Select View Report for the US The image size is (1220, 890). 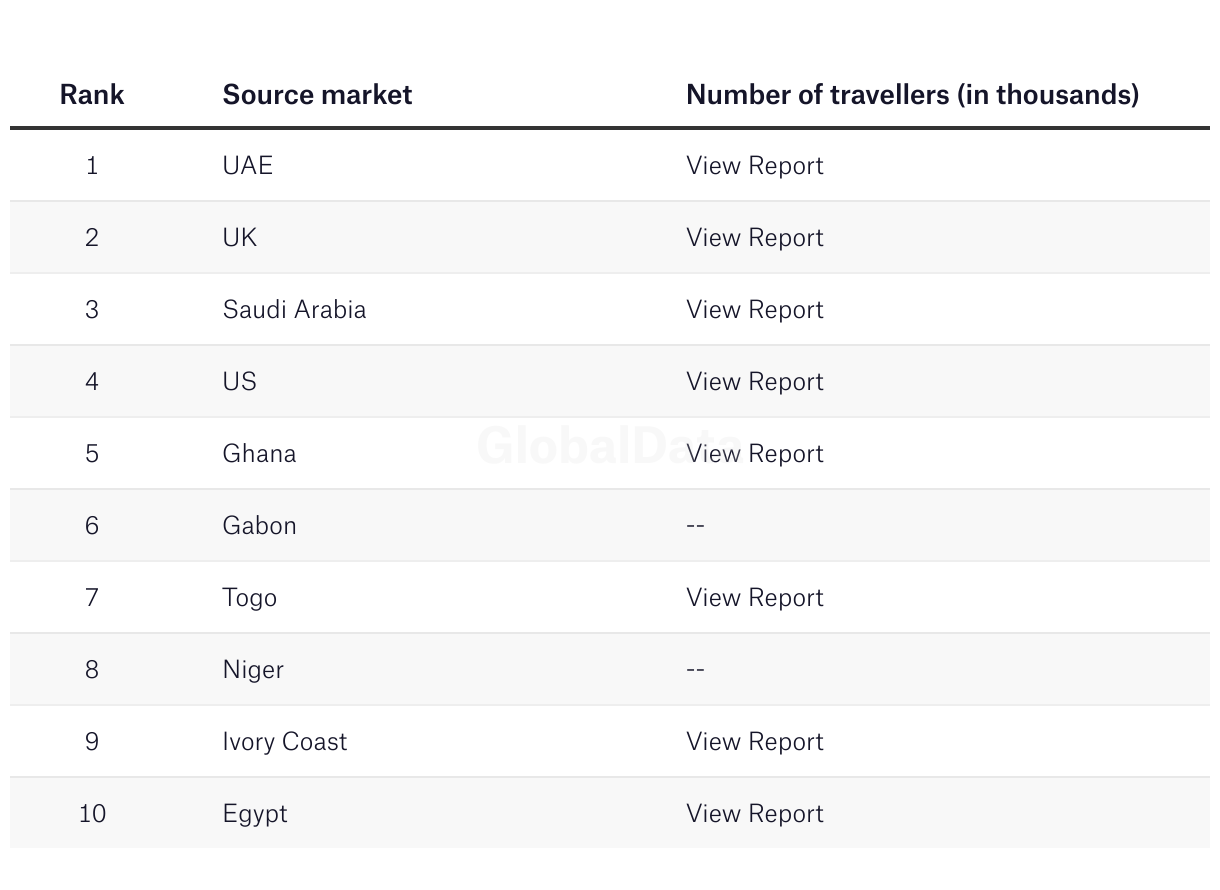pyautogui.click(x=754, y=382)
